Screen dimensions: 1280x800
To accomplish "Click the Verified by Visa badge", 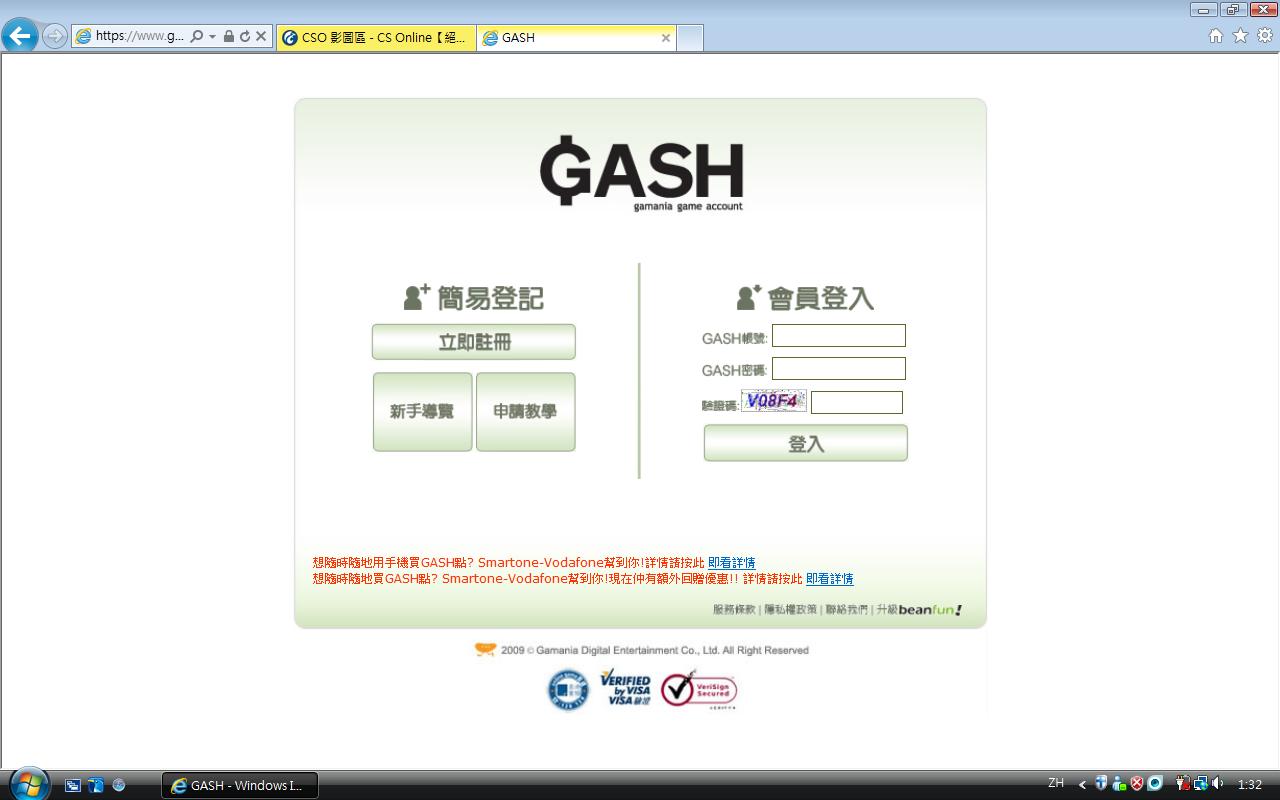I will [625, 689].
